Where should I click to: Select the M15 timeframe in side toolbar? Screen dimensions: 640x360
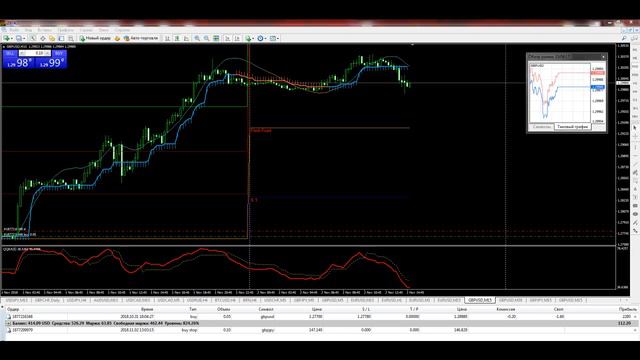pos(635,66)
